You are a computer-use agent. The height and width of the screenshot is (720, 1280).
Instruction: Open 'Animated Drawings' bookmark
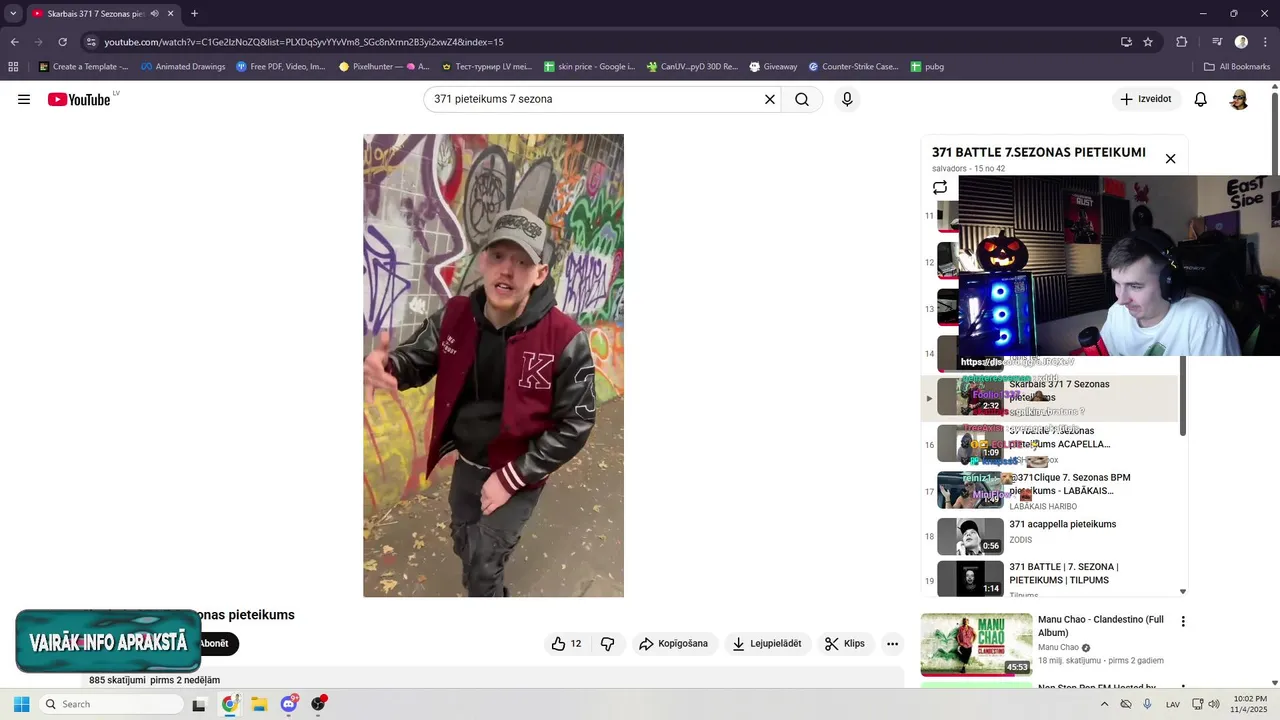point(183,67)
